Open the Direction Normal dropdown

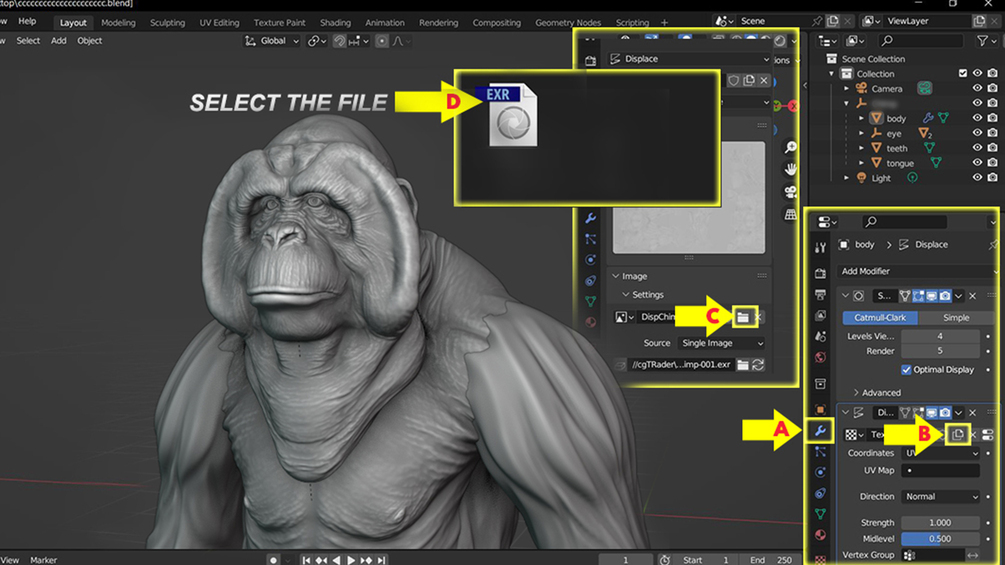940,496
